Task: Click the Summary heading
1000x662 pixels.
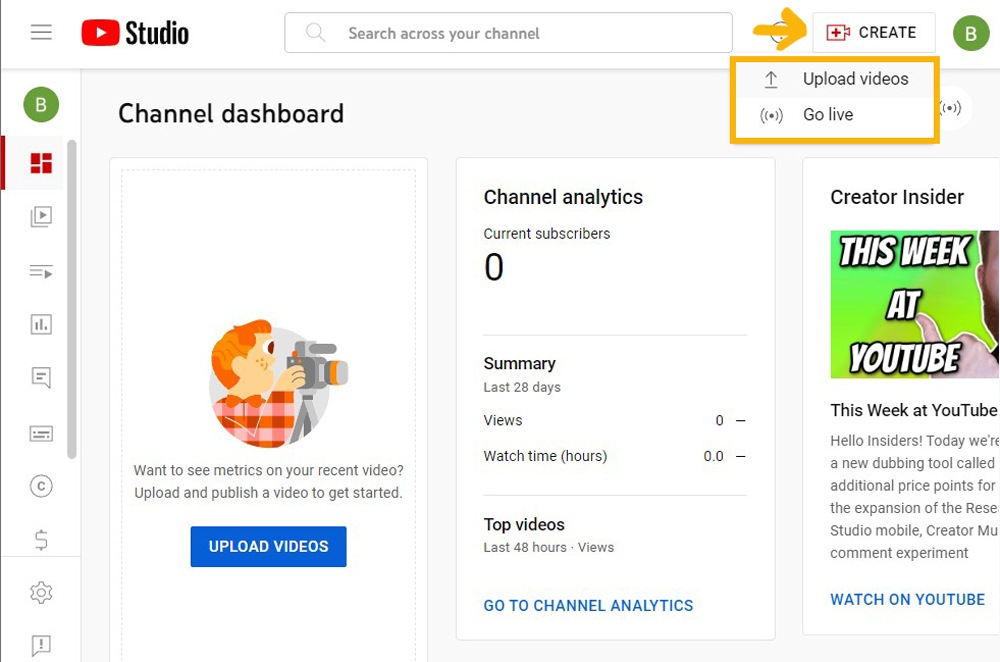Action: (x=519, y=364)
